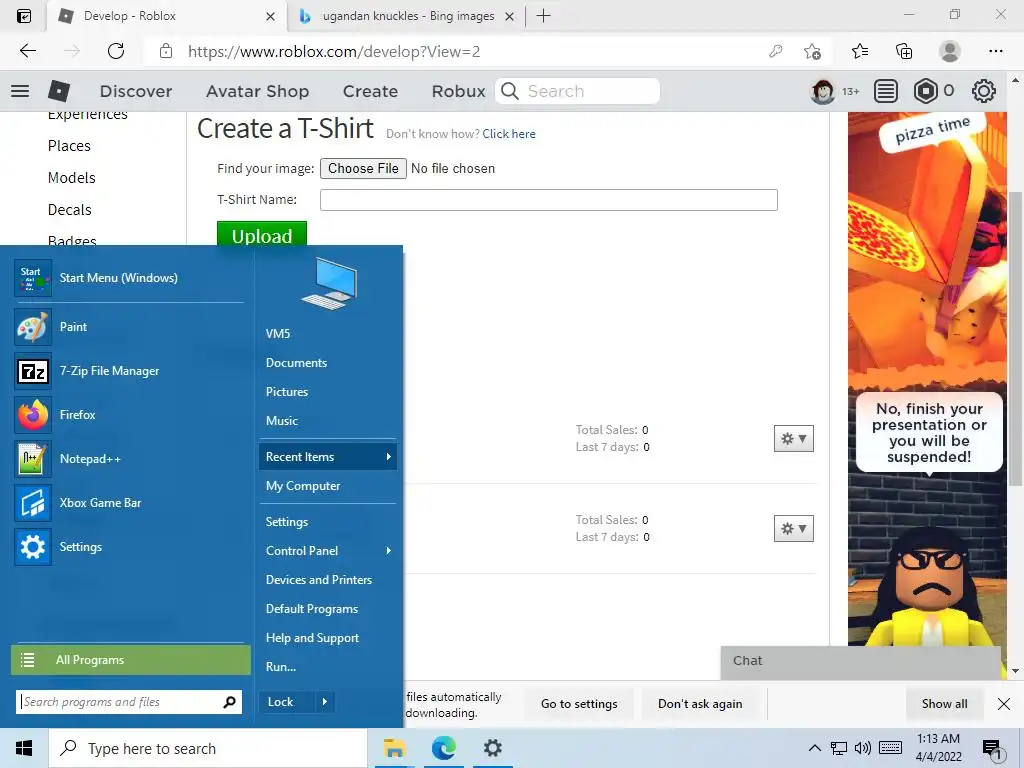Click Go to settings in download bar
This screenshot has width=1024, height=768.
[579, 704]
